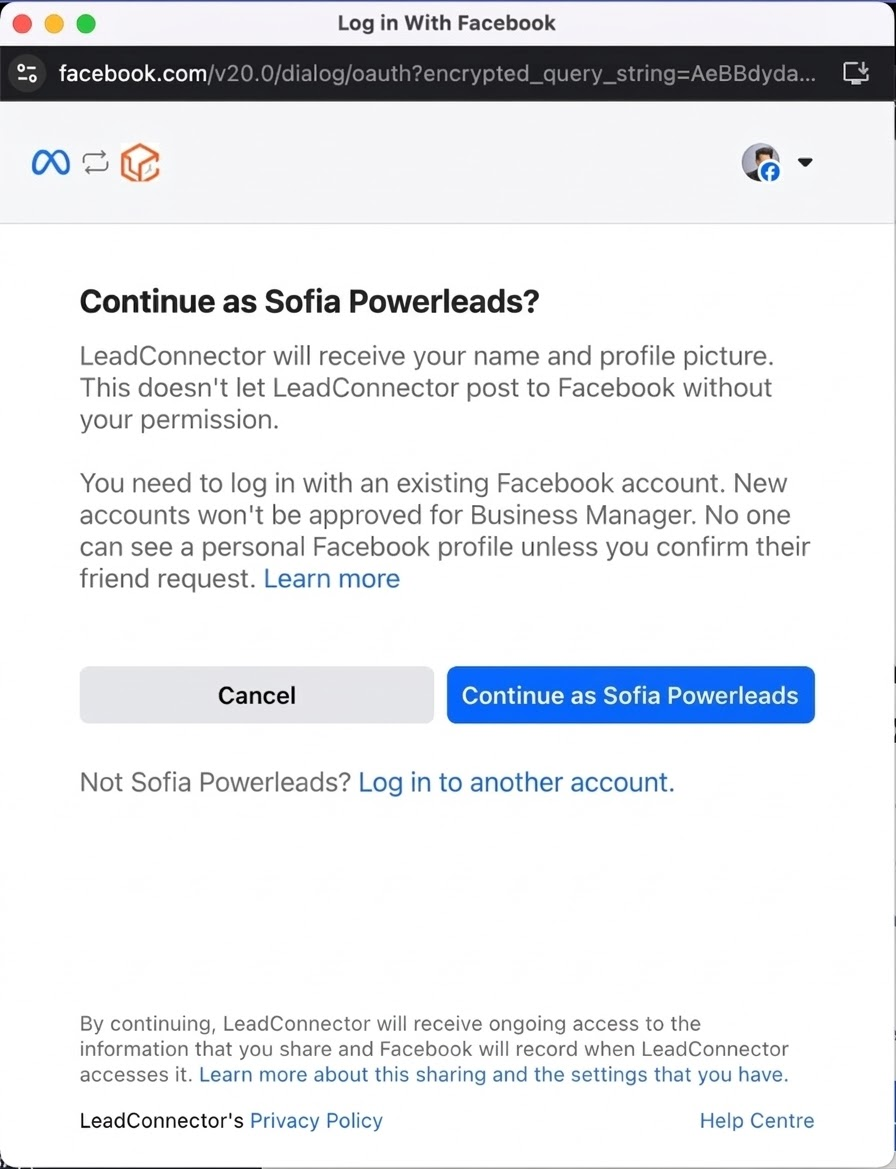Open the Learn more link
The image size is (896, 1169).
coord(331,579)
